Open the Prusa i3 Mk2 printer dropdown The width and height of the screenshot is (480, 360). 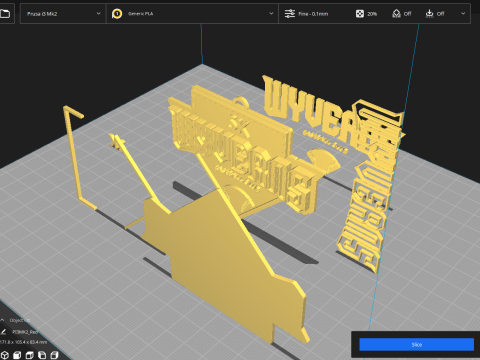[x=63, y=14]
